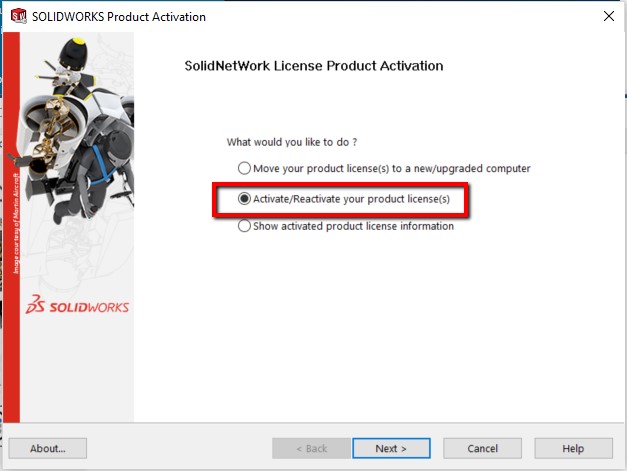The image size is (627, 471).
Task: Click the SOLIDWORKS icon in the title bar
Action: (18, 16)
